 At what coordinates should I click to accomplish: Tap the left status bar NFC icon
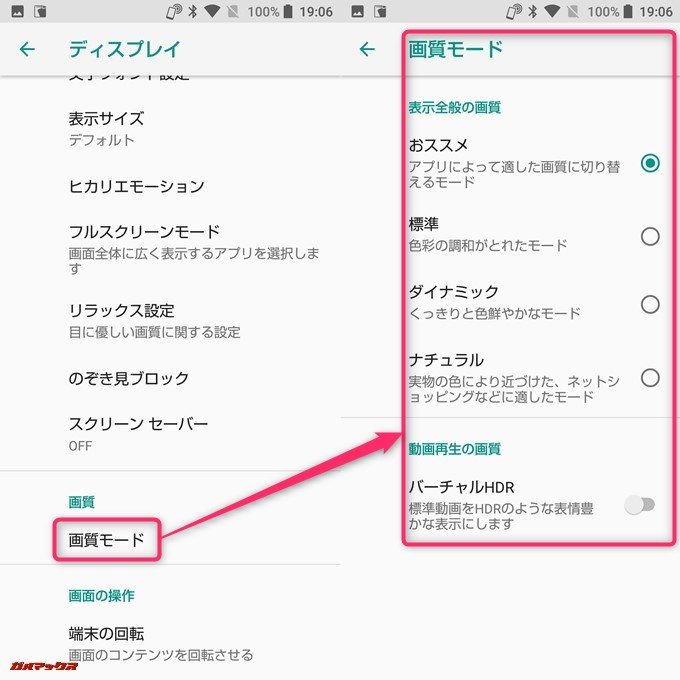(174, 11)
